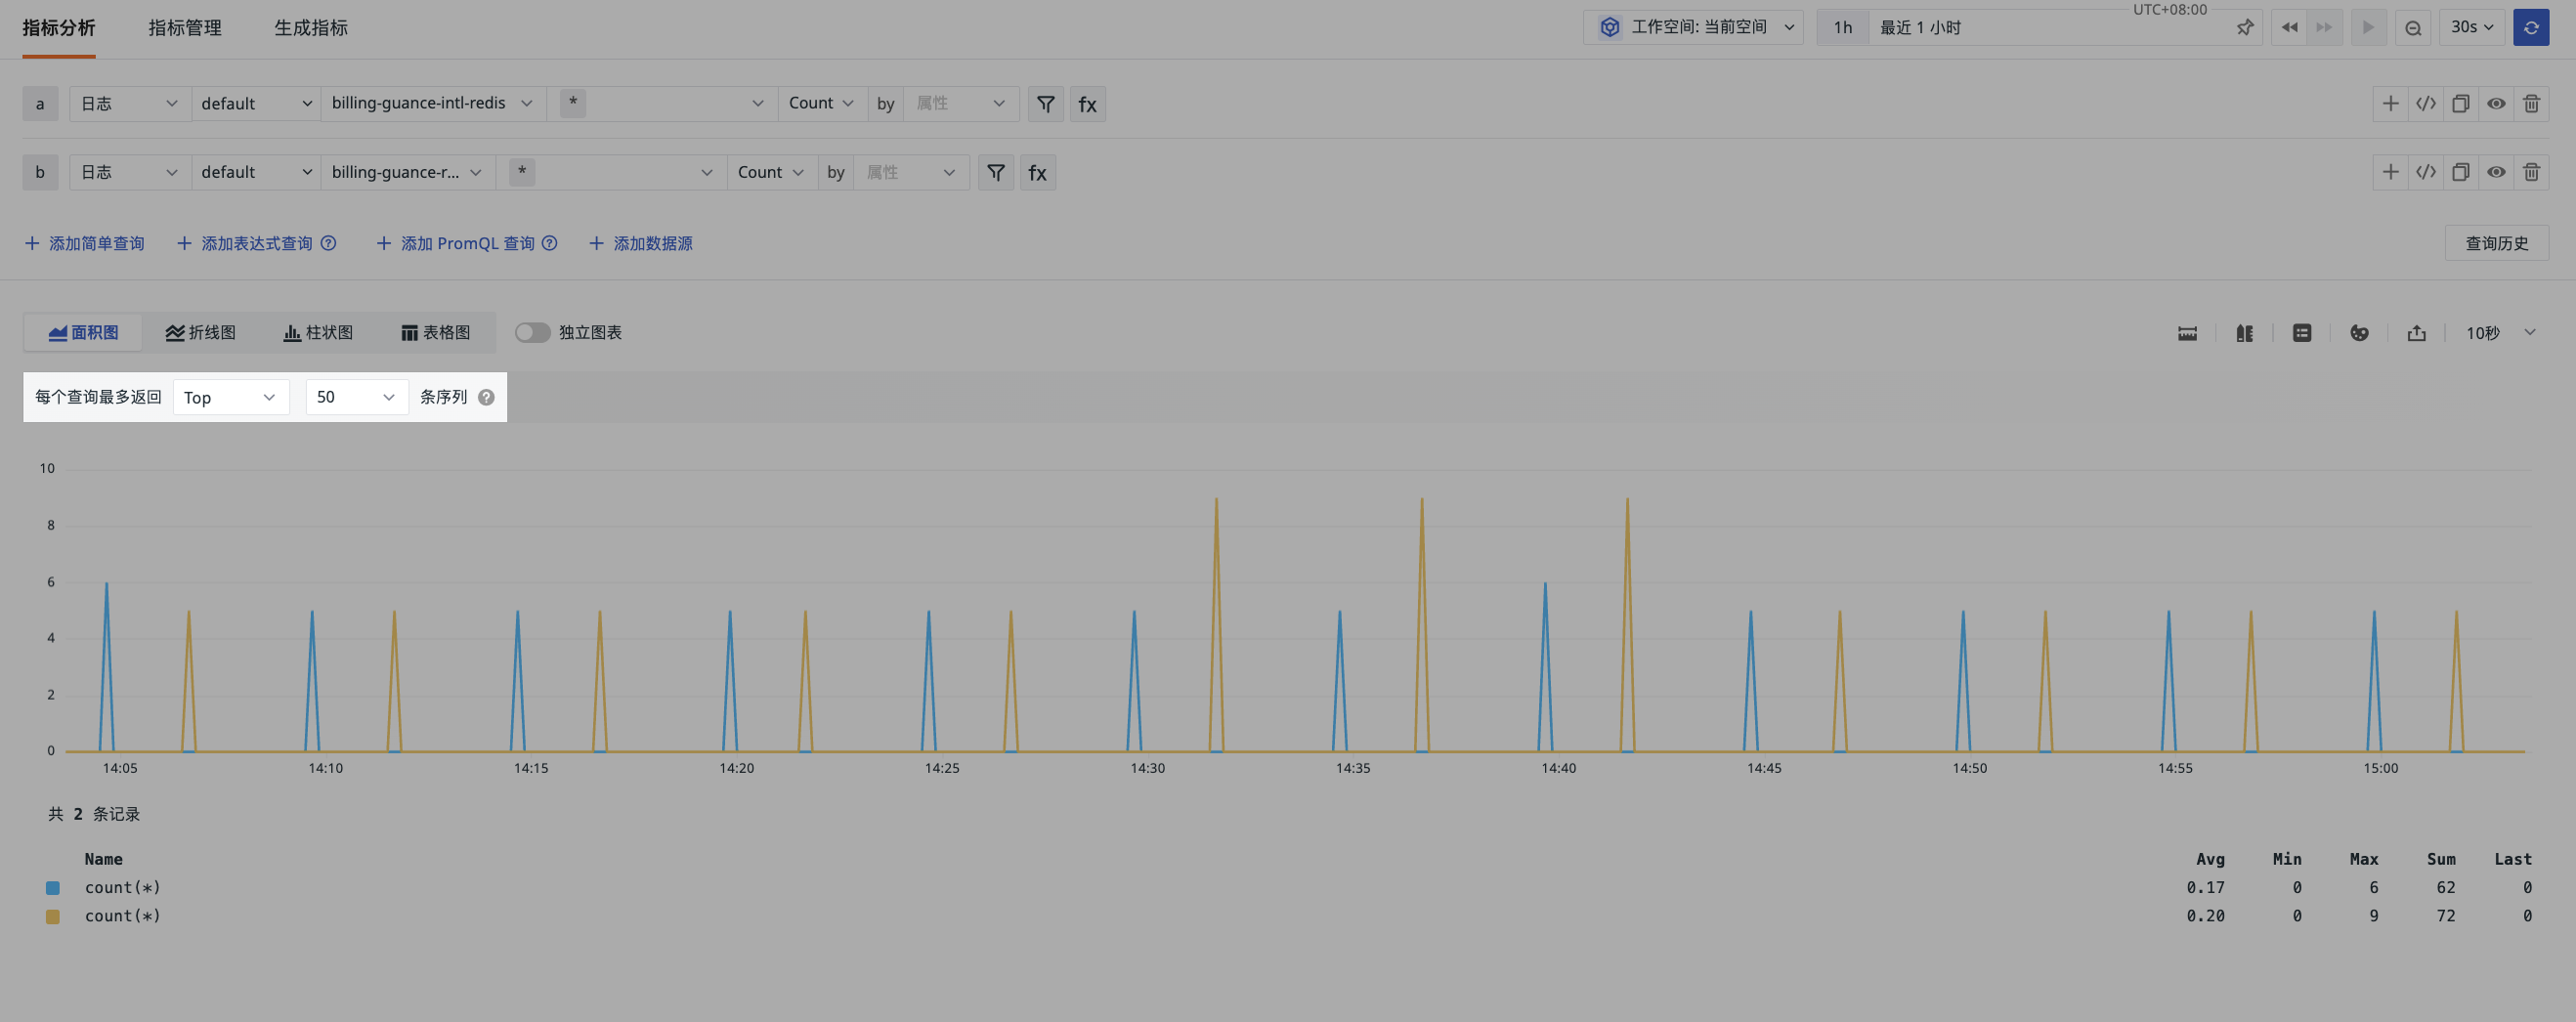Hide query a using the eye icon
The width and height of the screenshot is (2576, 1022).
click(x=2496, y=104)
